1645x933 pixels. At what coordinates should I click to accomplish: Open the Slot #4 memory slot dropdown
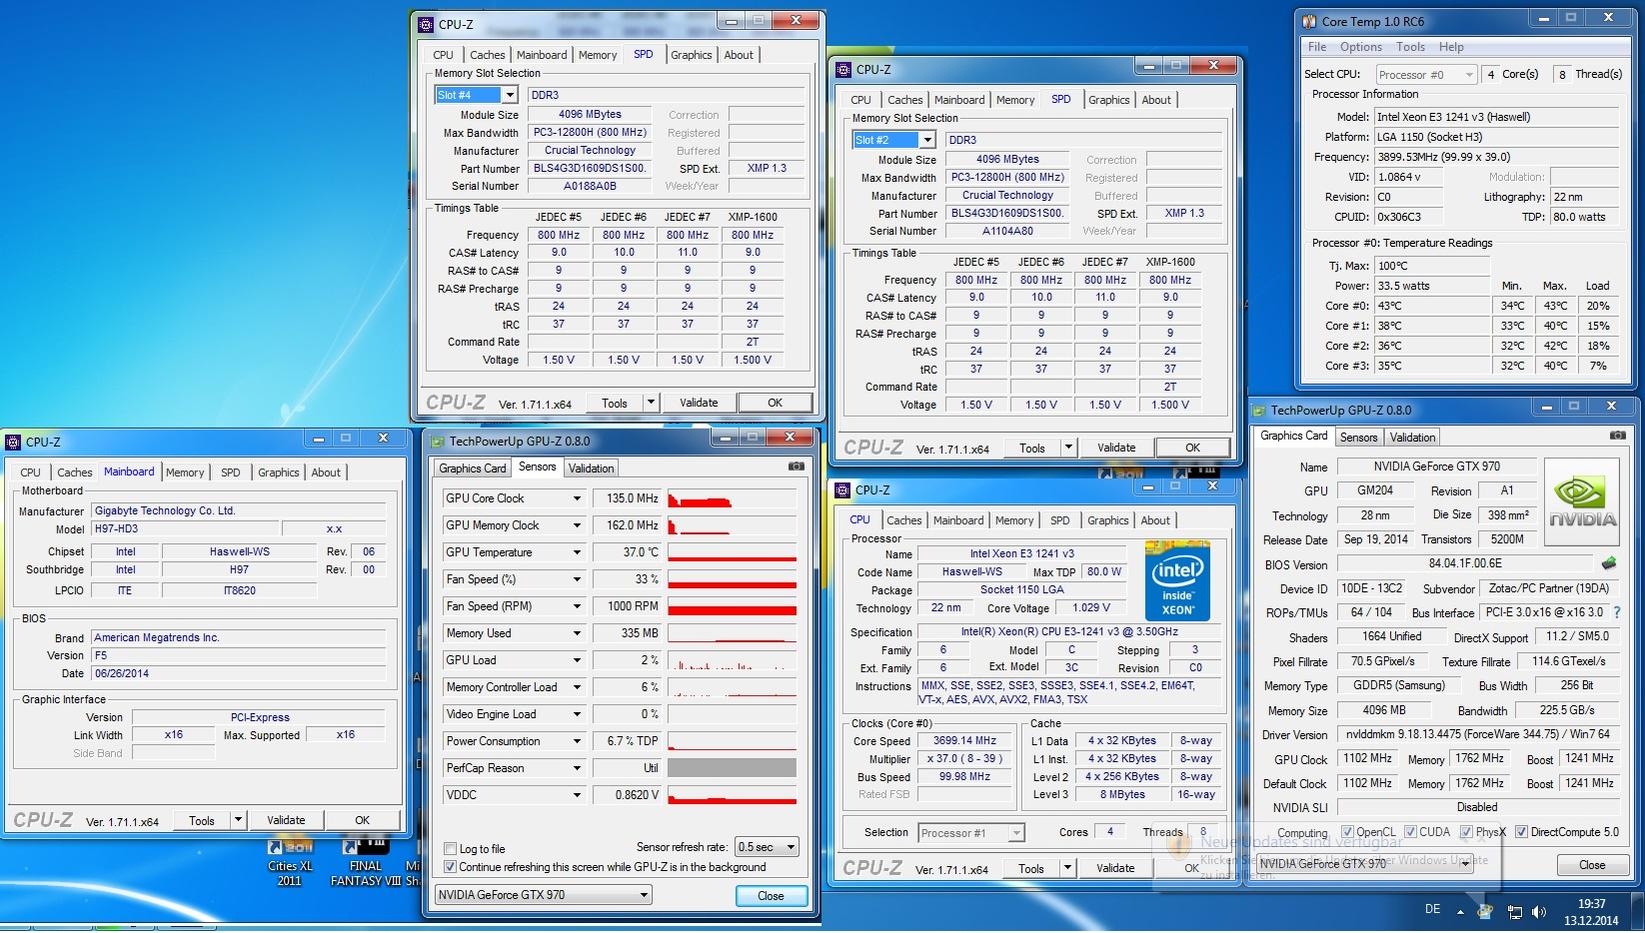pyautogui.click(x=509, y=95)
